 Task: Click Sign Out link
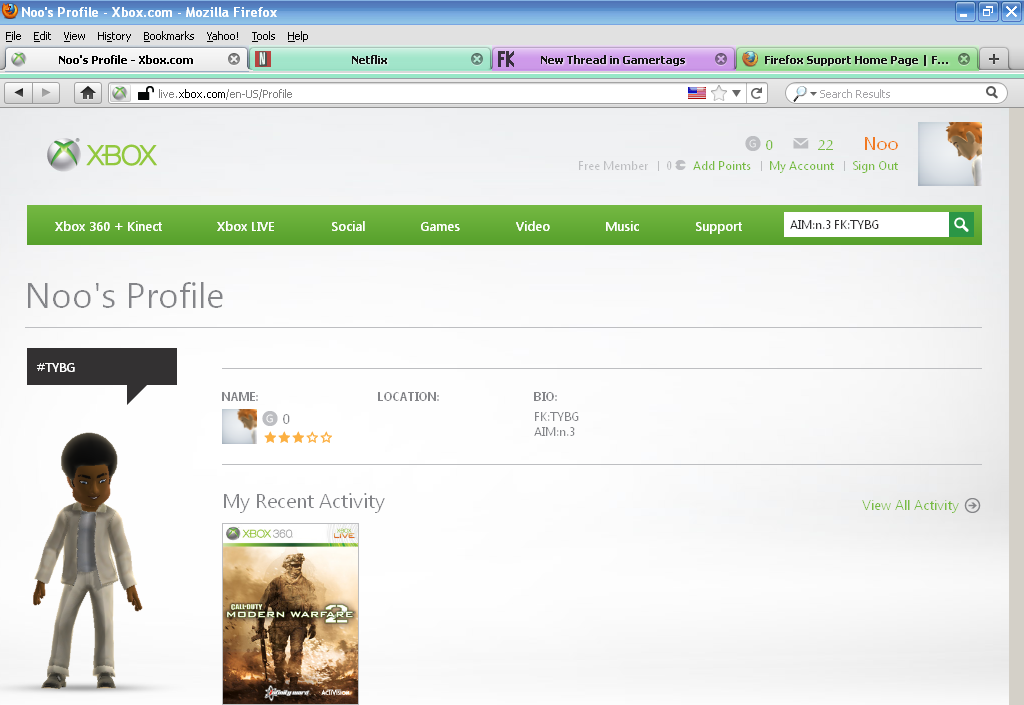[x=875, y=166]
